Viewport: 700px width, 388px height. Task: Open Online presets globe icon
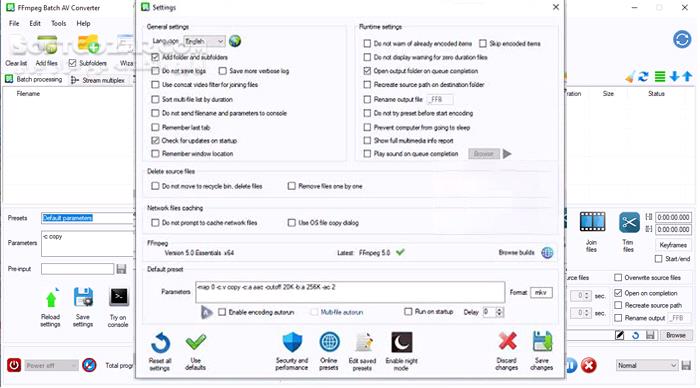coord(329,343)
